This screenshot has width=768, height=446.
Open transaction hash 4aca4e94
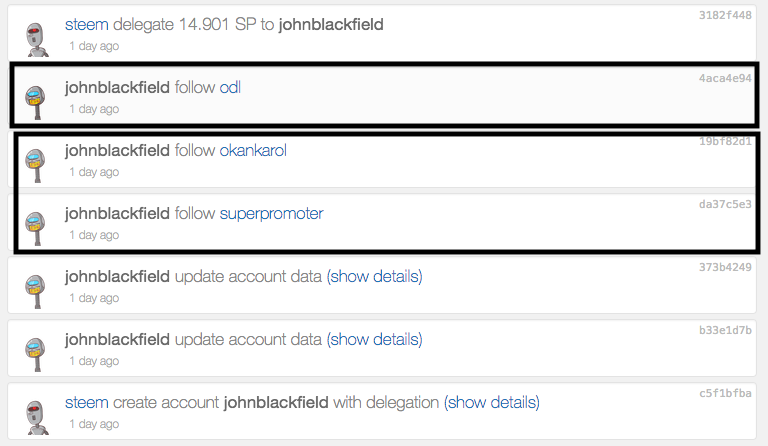(725, 78)
